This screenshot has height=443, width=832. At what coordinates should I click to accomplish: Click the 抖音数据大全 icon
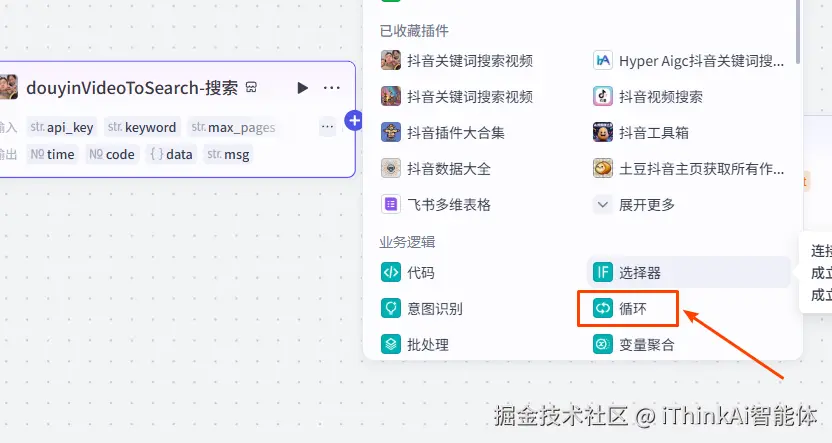pyautogui.click(x=391, y=169)
